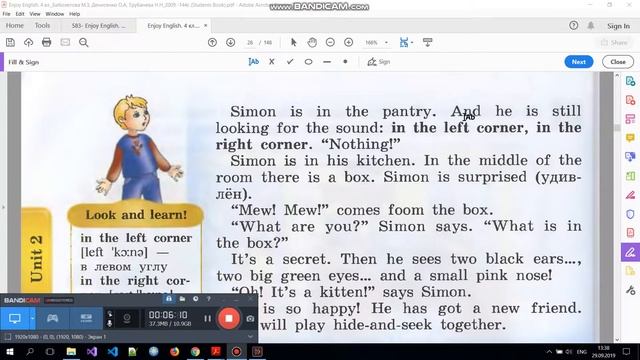
Task: Click the page number input field
Action: tap(250, 42)
